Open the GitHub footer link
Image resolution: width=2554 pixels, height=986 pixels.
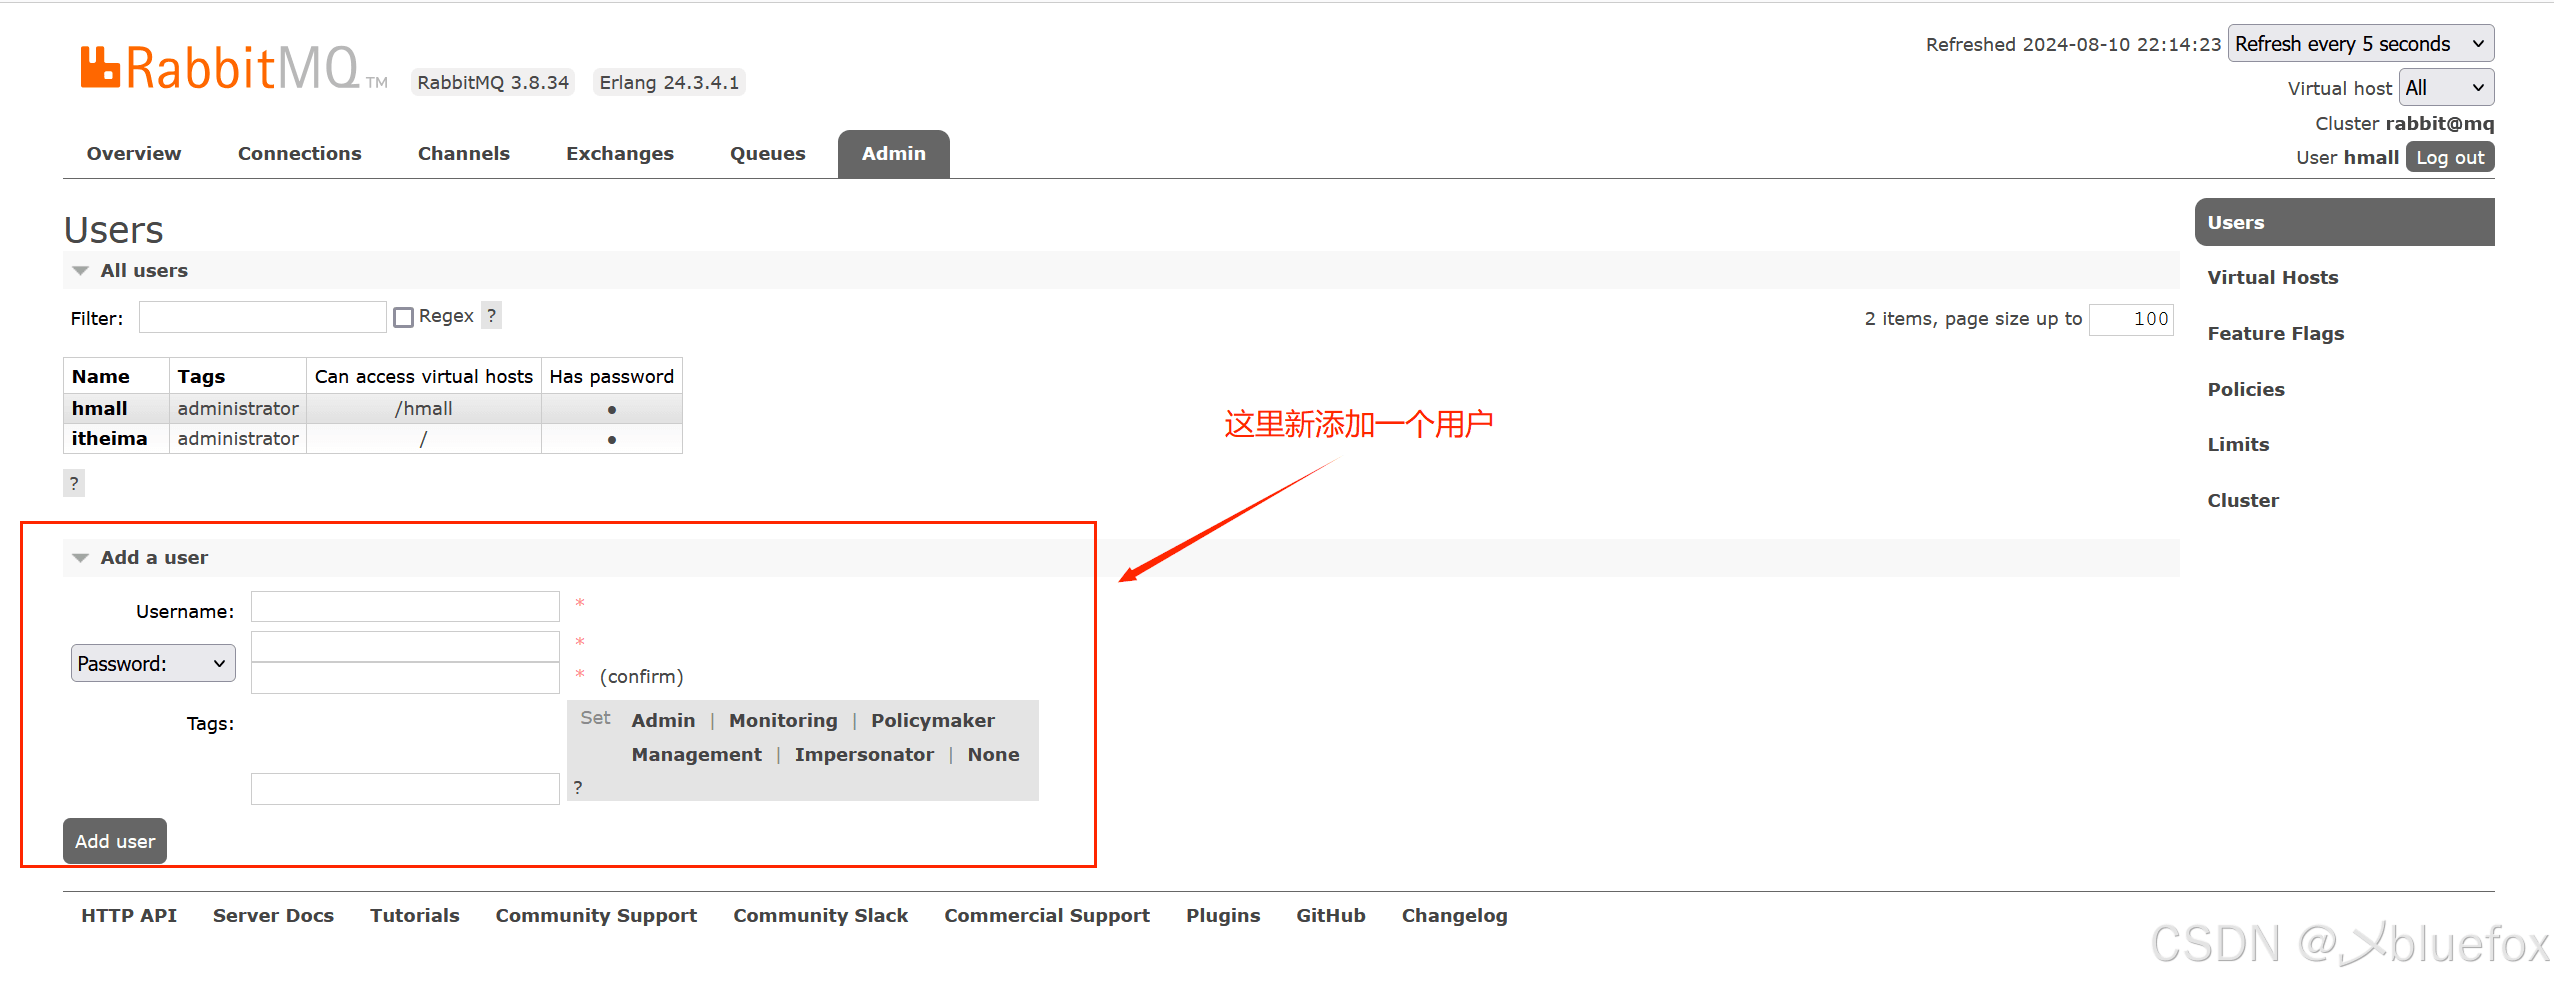coord(1331,915)
